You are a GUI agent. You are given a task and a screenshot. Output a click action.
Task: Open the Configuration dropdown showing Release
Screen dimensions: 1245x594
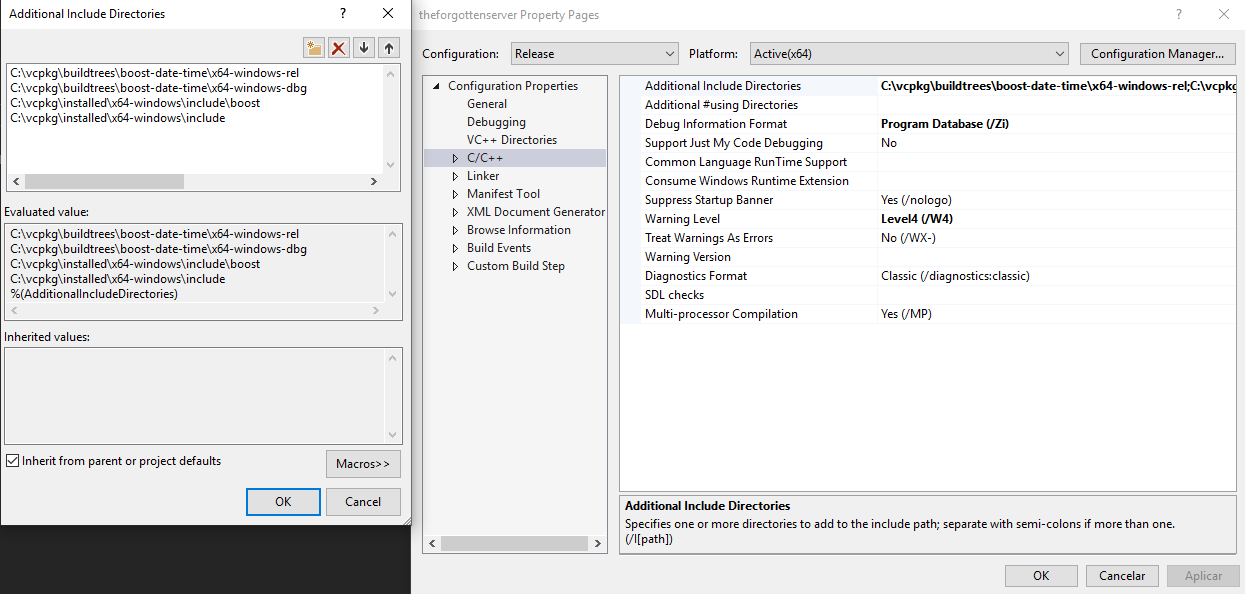[595, 54]
